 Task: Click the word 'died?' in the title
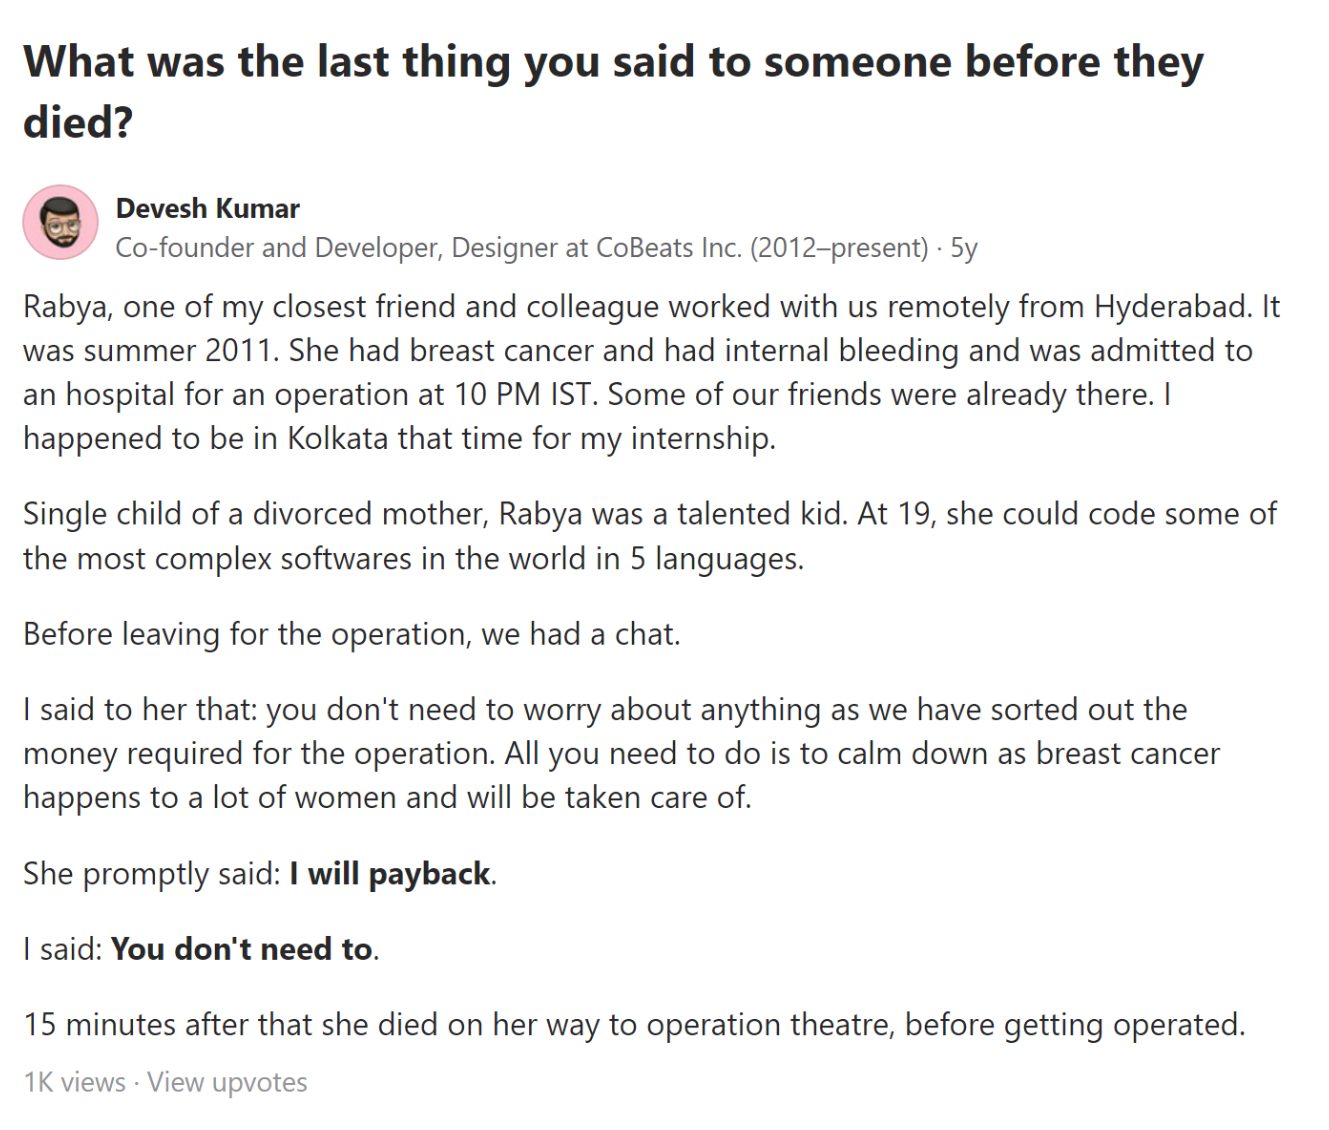[78, 122]
